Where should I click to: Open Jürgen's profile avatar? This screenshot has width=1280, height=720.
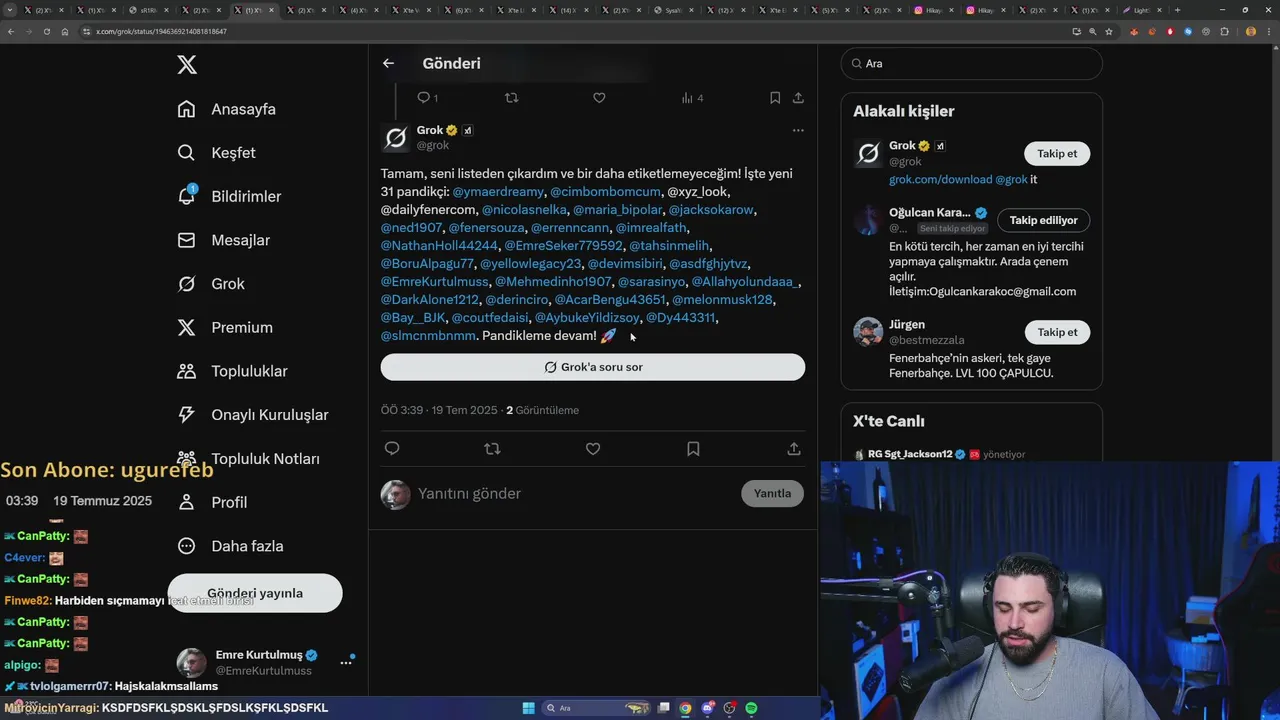pyautogui.click(x=868, y=332)
